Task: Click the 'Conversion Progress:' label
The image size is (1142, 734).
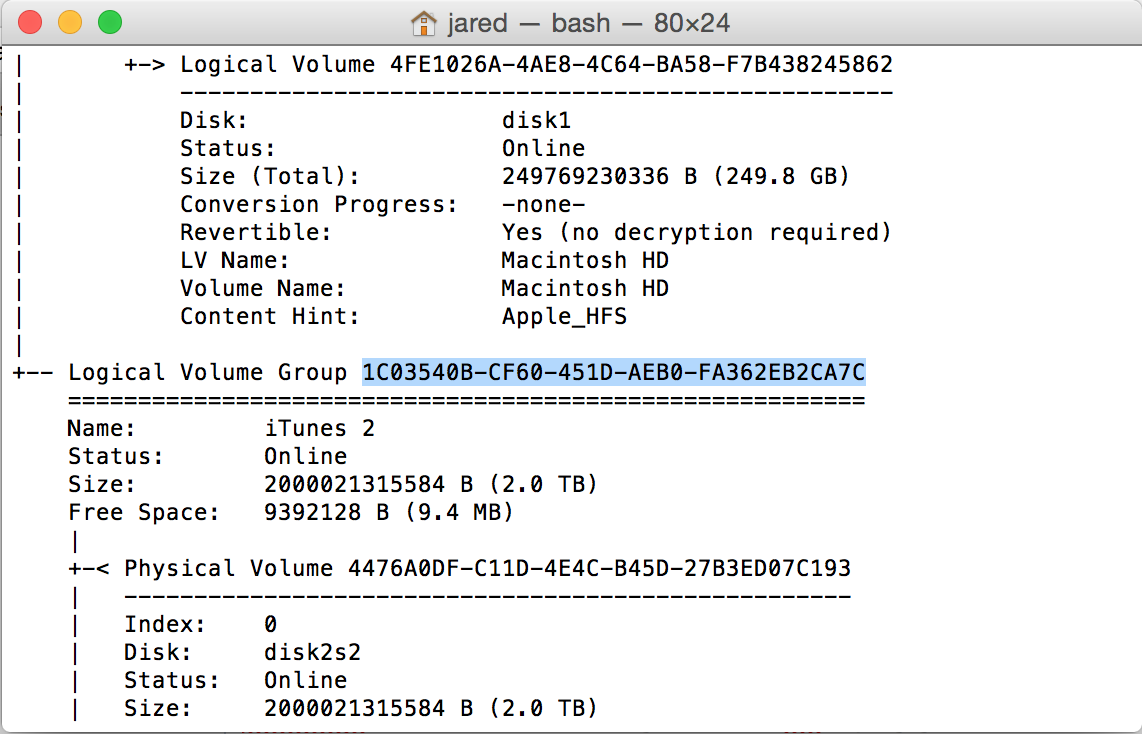Action: [x=319, y=205]
